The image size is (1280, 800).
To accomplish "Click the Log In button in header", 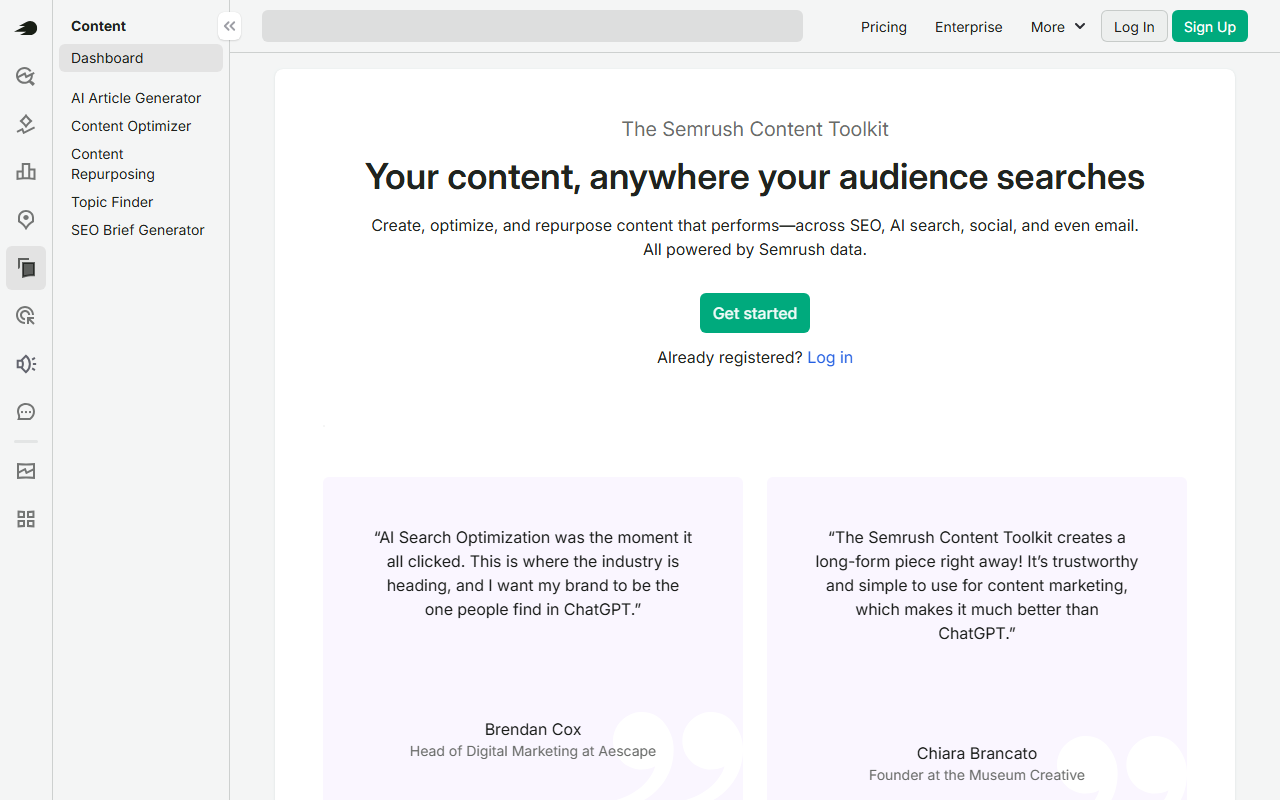I will (x=1134, y=27).
